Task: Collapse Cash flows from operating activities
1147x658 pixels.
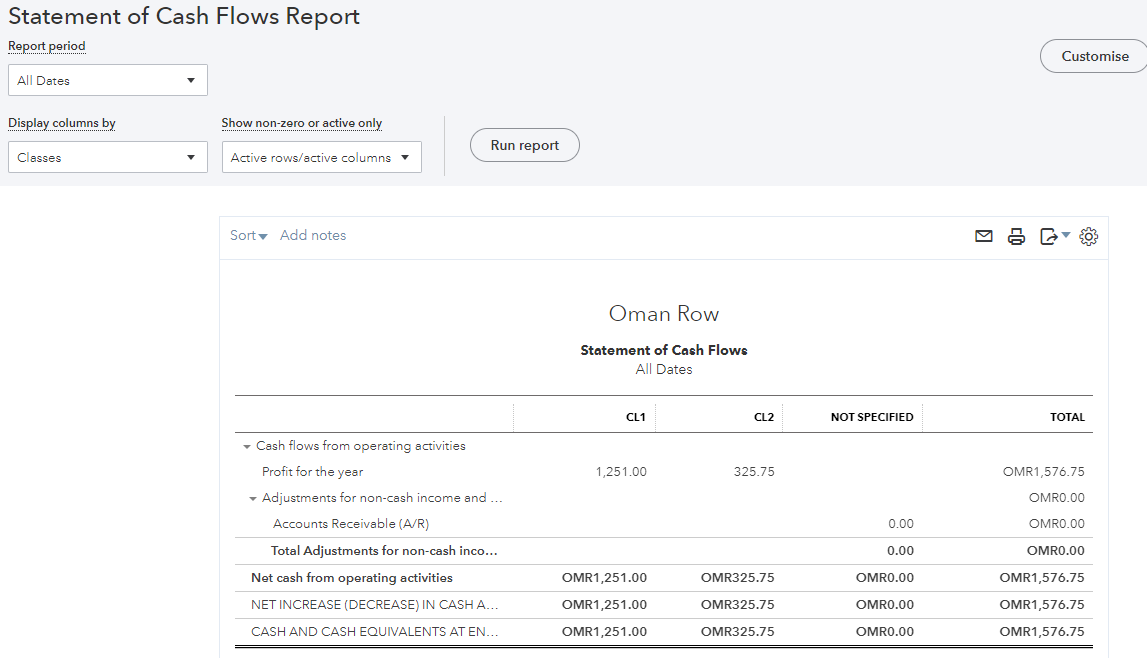Action: coord(247,447)
